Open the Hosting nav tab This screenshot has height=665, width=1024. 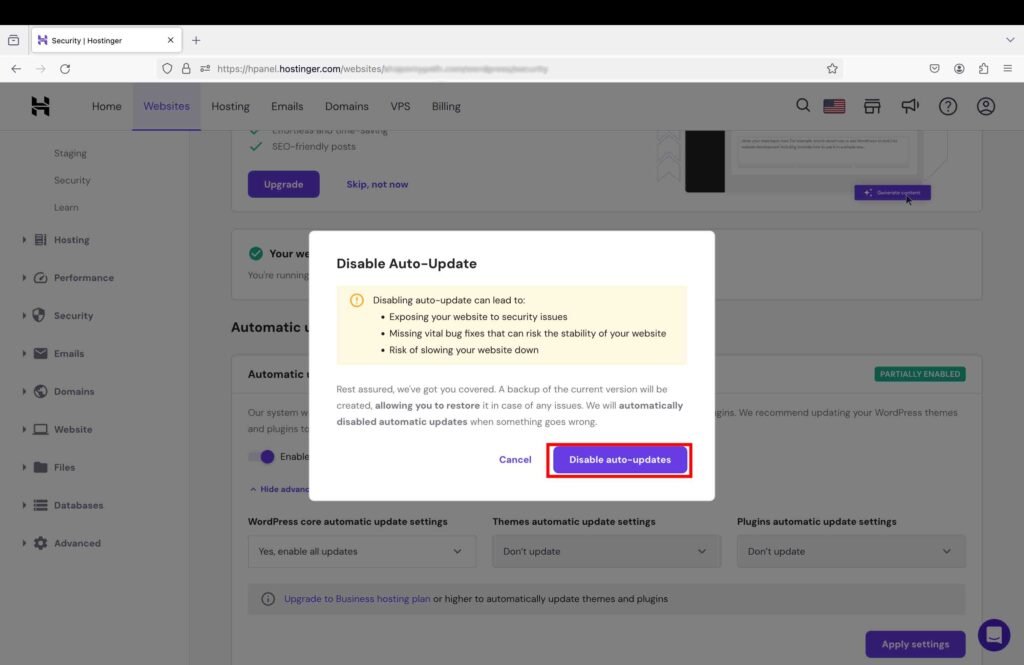pos(231,106)
